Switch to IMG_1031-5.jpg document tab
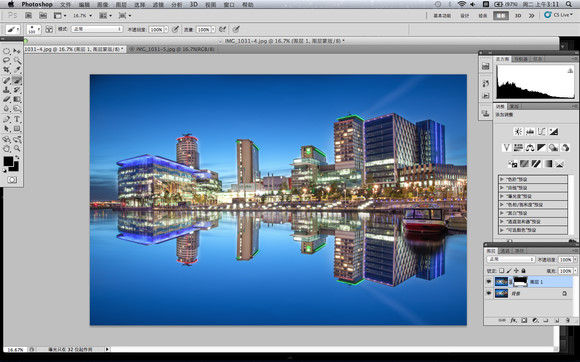Screen dimensions: 580x362 coord(172,49)
